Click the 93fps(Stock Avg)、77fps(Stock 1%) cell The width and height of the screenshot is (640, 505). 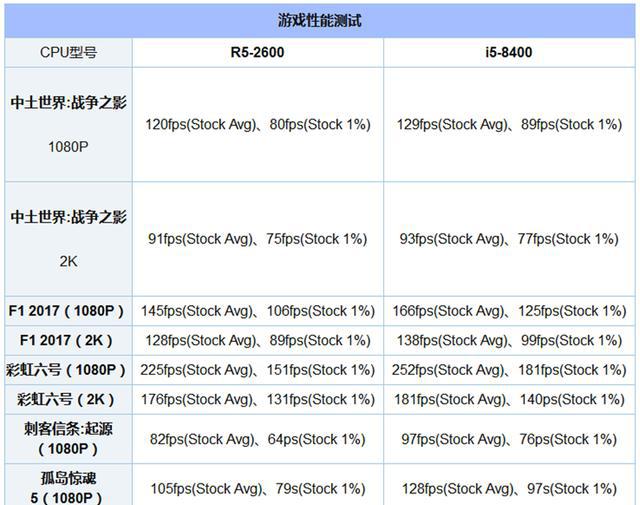[x=509, y=239]
